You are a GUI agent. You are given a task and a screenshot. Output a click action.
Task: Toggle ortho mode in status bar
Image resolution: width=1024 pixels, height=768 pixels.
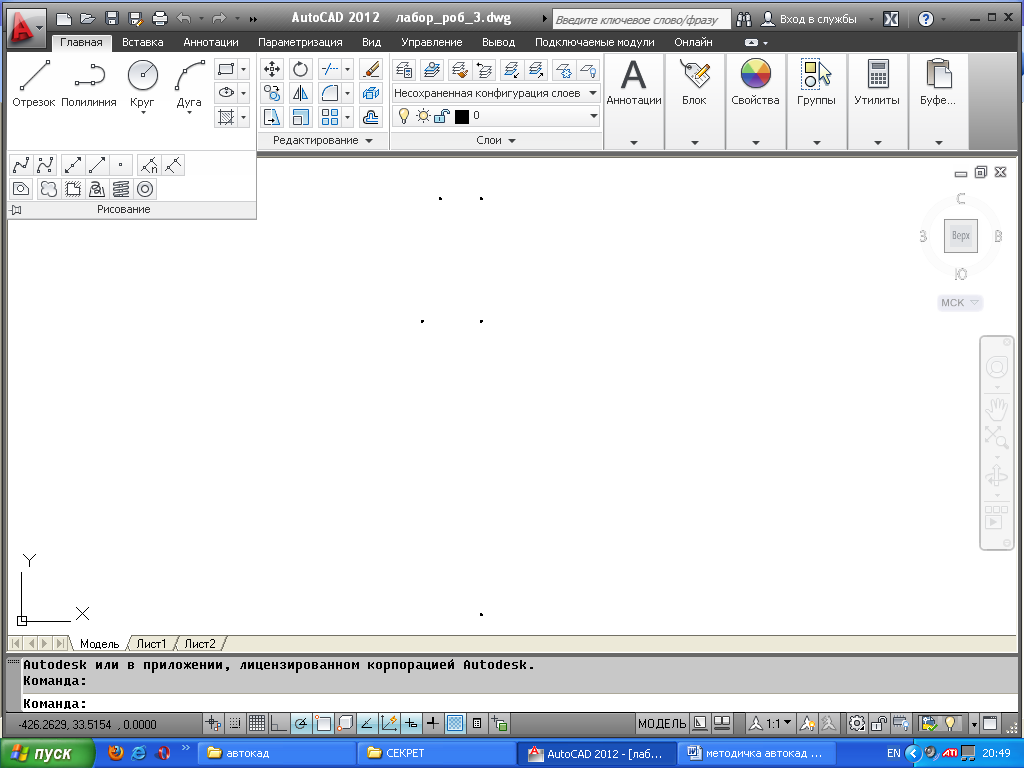tap(279, 723)
